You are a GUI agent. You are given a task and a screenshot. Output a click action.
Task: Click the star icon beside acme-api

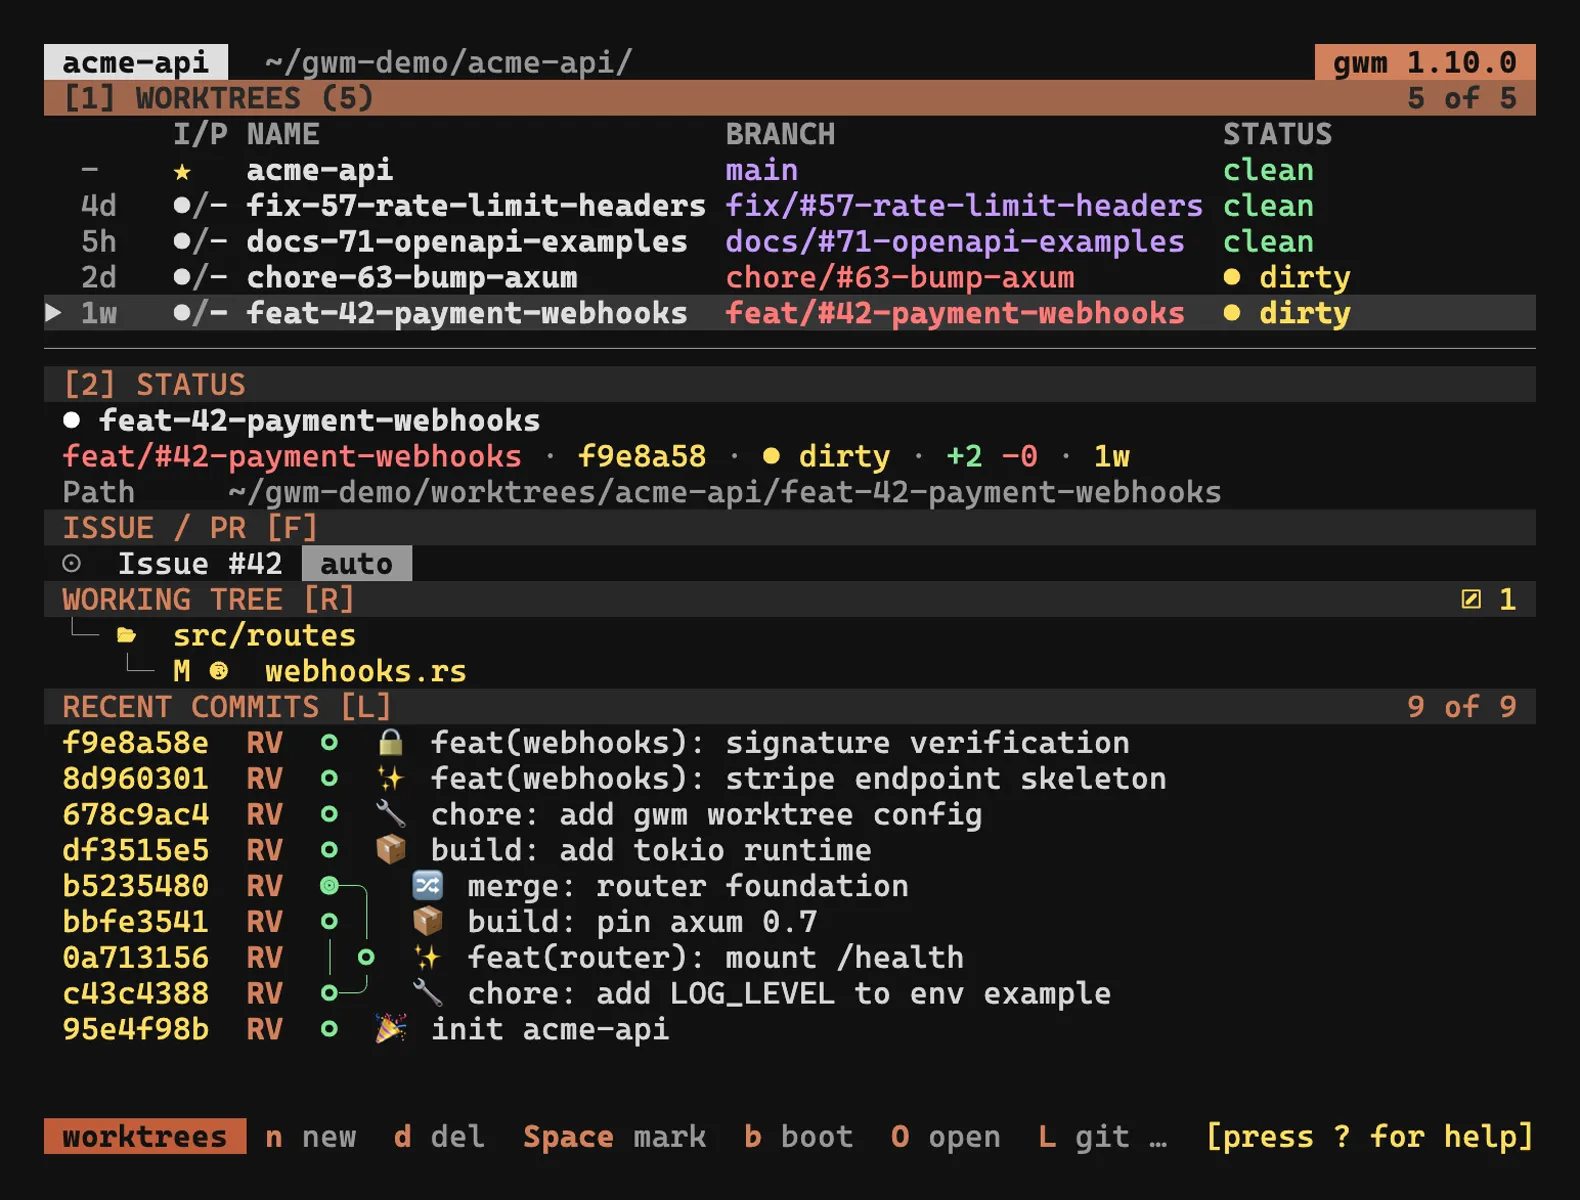coord(182,171)
